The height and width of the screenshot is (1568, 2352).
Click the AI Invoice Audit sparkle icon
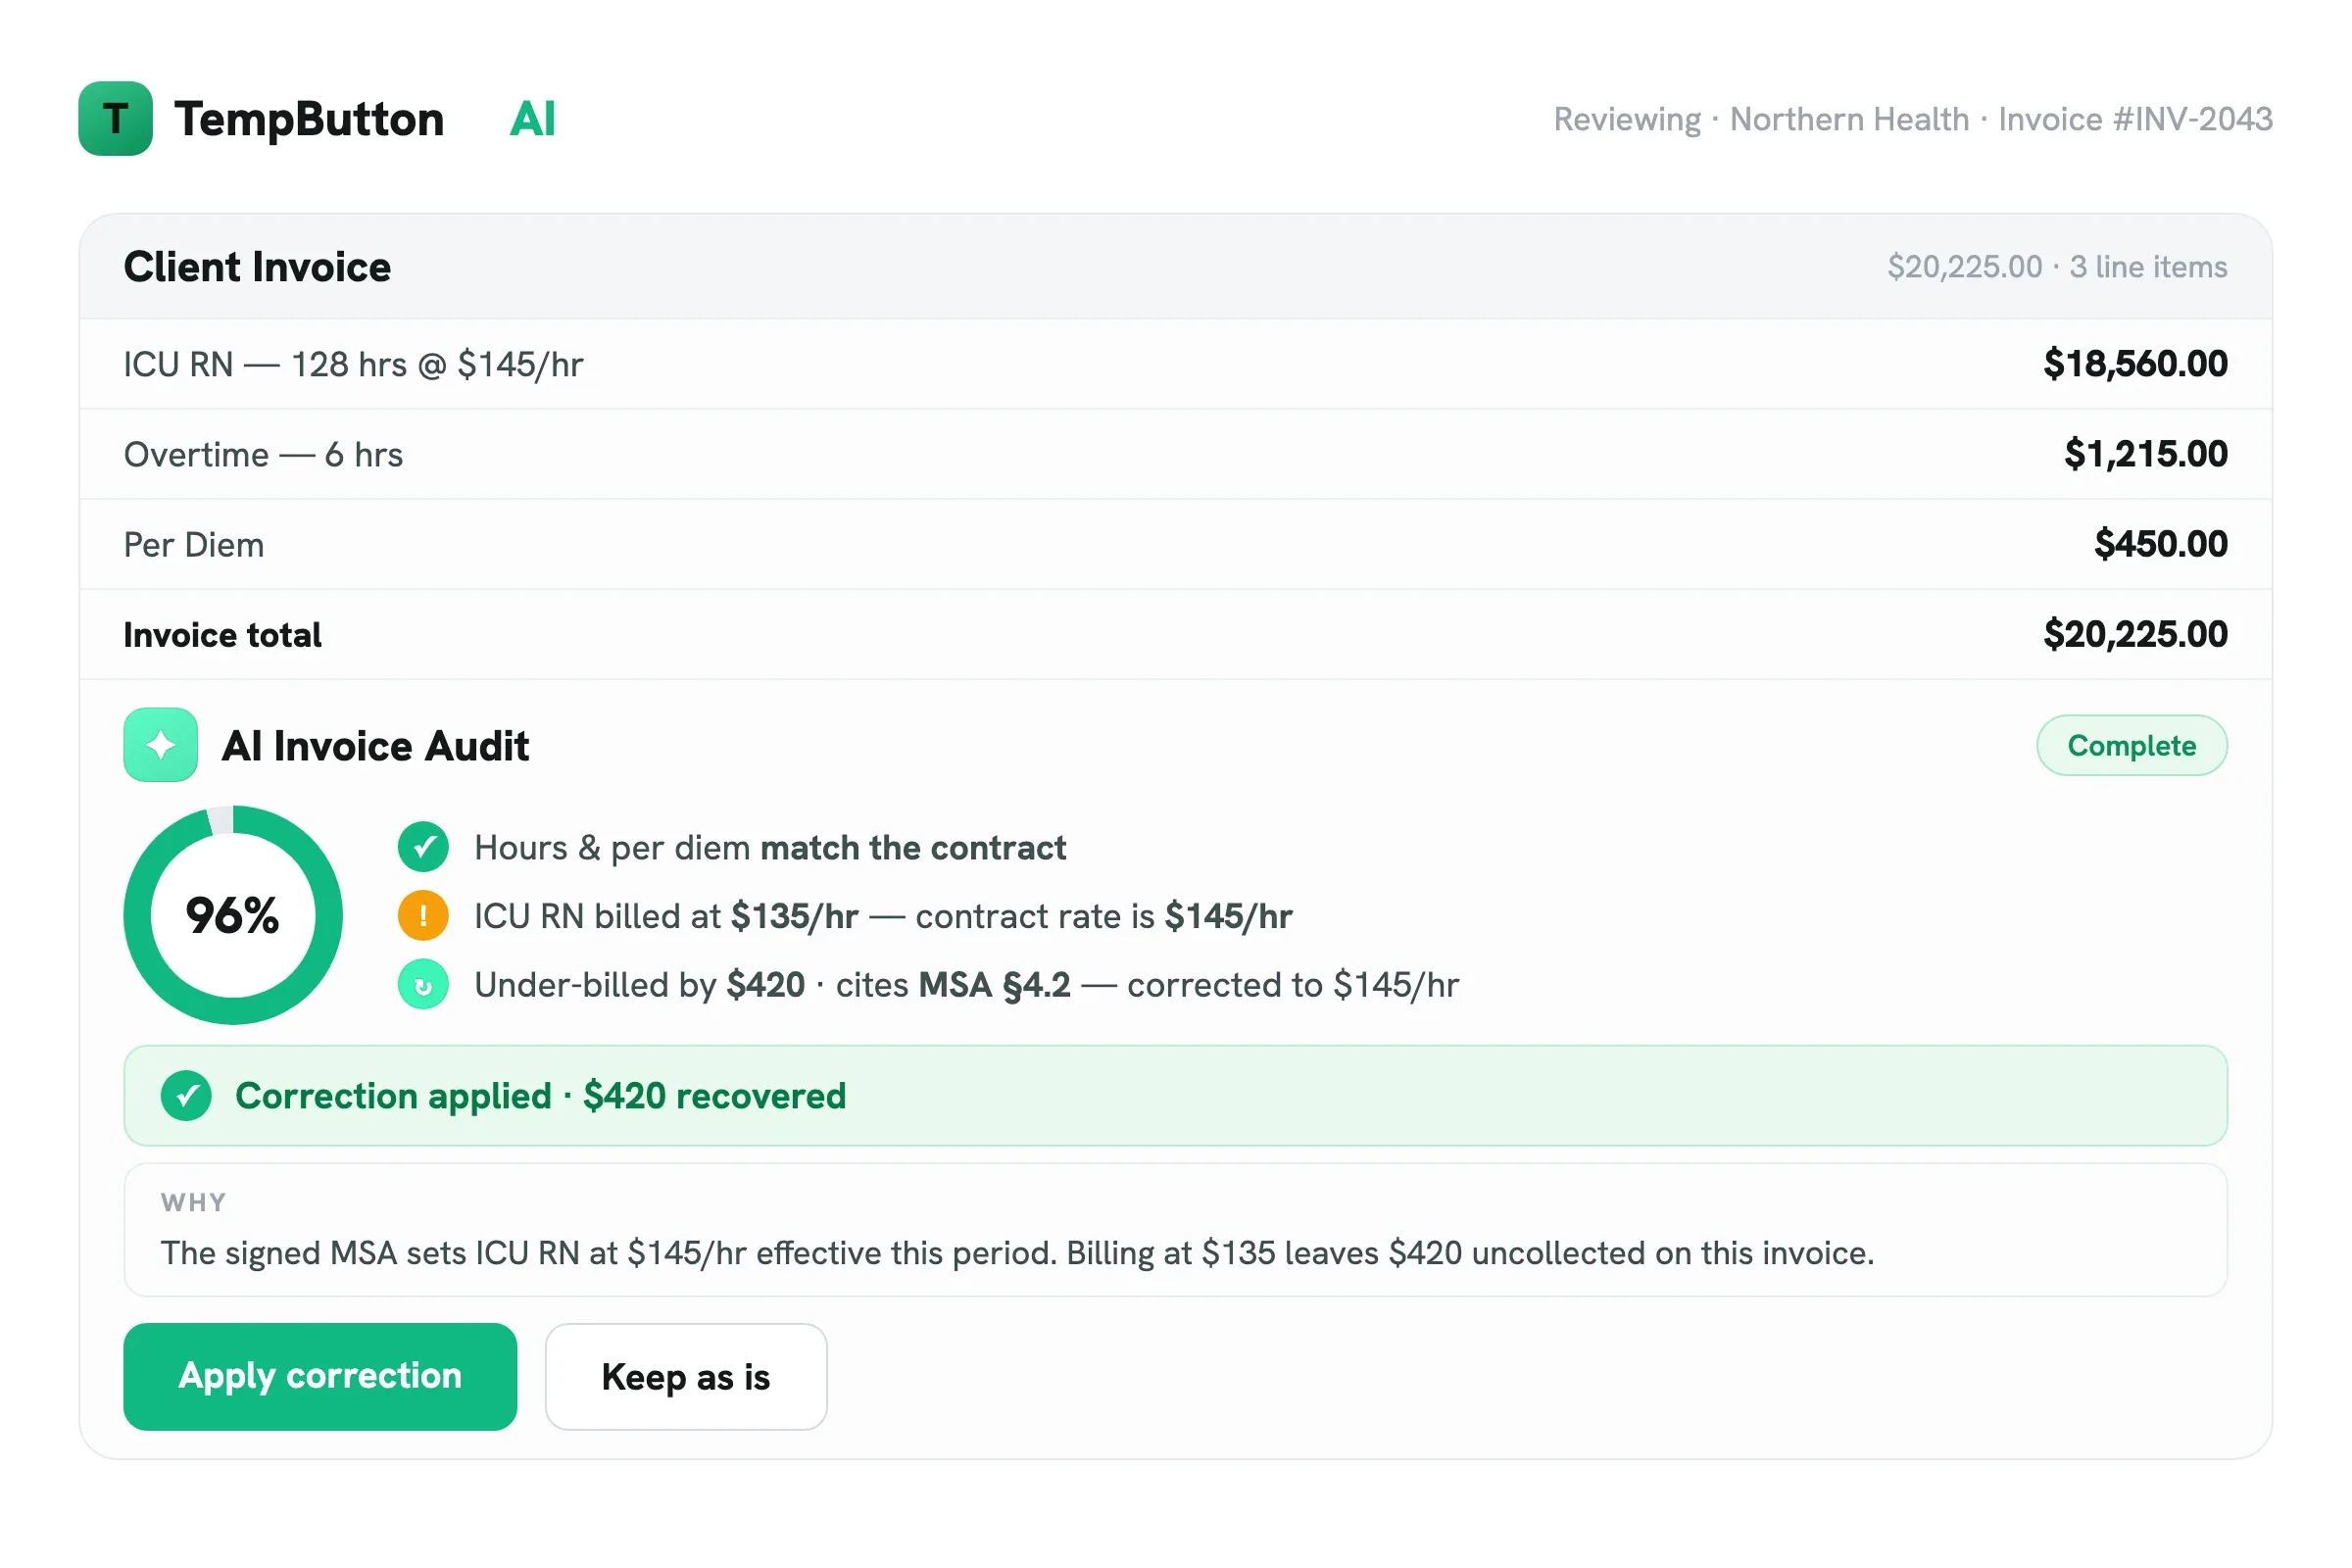[x=161, y=745]
